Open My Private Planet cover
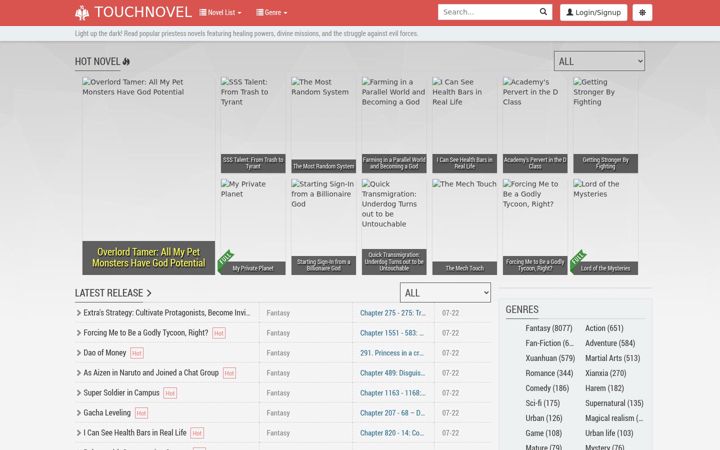The height and width of the screenshot is (450, 720). [253, 227]
